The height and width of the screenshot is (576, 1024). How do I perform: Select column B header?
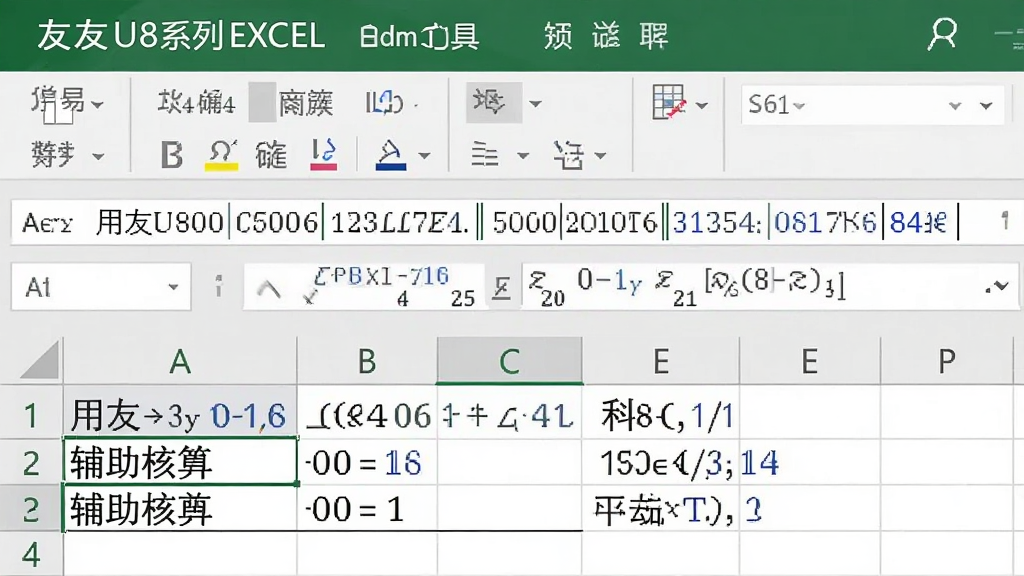[367, 360]
